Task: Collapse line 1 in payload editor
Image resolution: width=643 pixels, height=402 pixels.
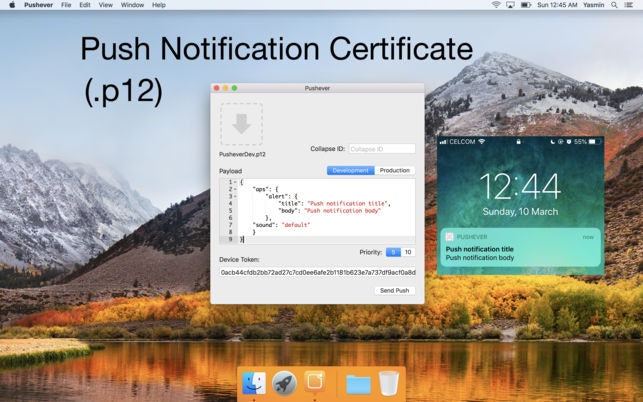Action: pos(235,182)
